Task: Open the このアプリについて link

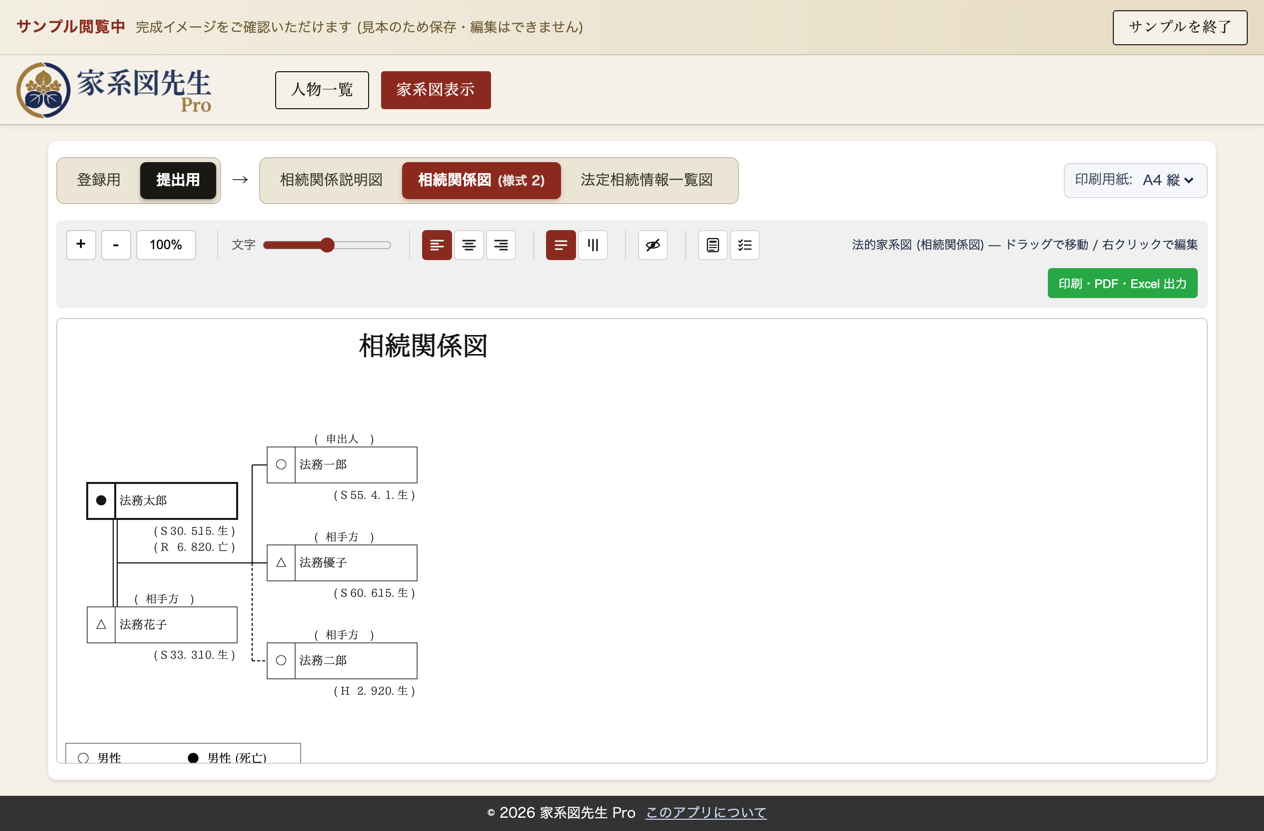Action: click(706, 813)
